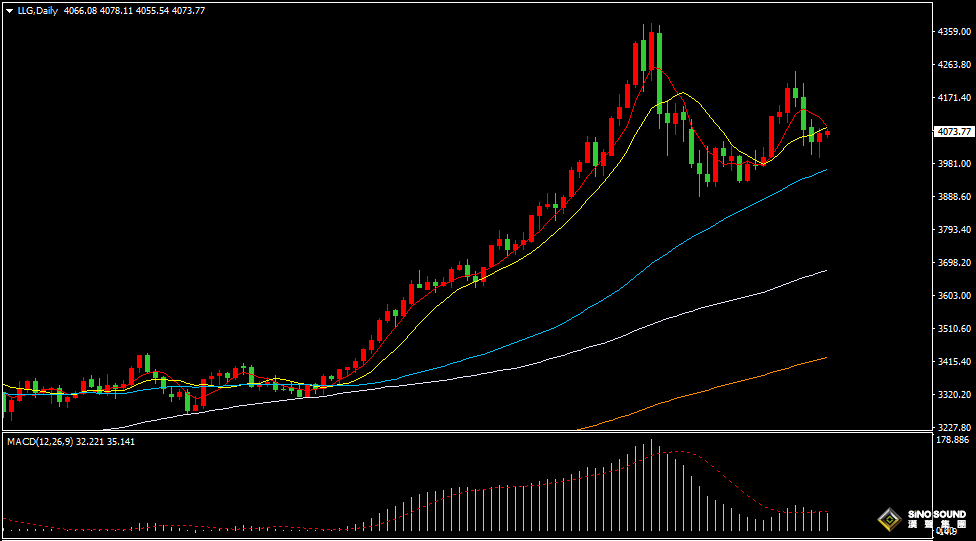The image size is (976, 541).
Task: Click the tallest MACD histogram bar
Action: [x=651, y=485]
